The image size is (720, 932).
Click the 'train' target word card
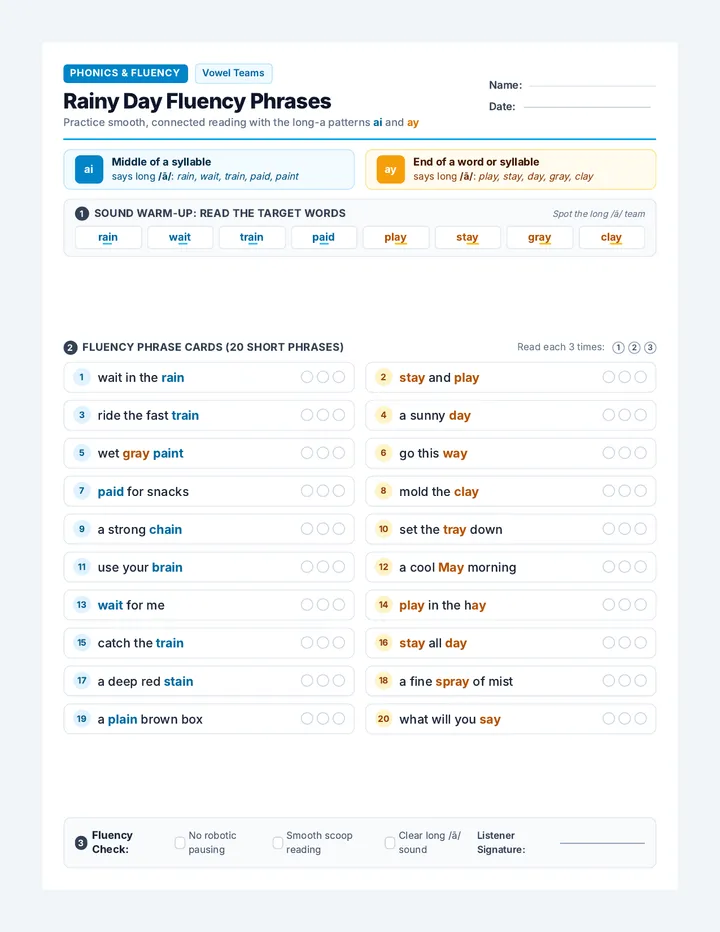pyautogui.click(x=251, y=237)
